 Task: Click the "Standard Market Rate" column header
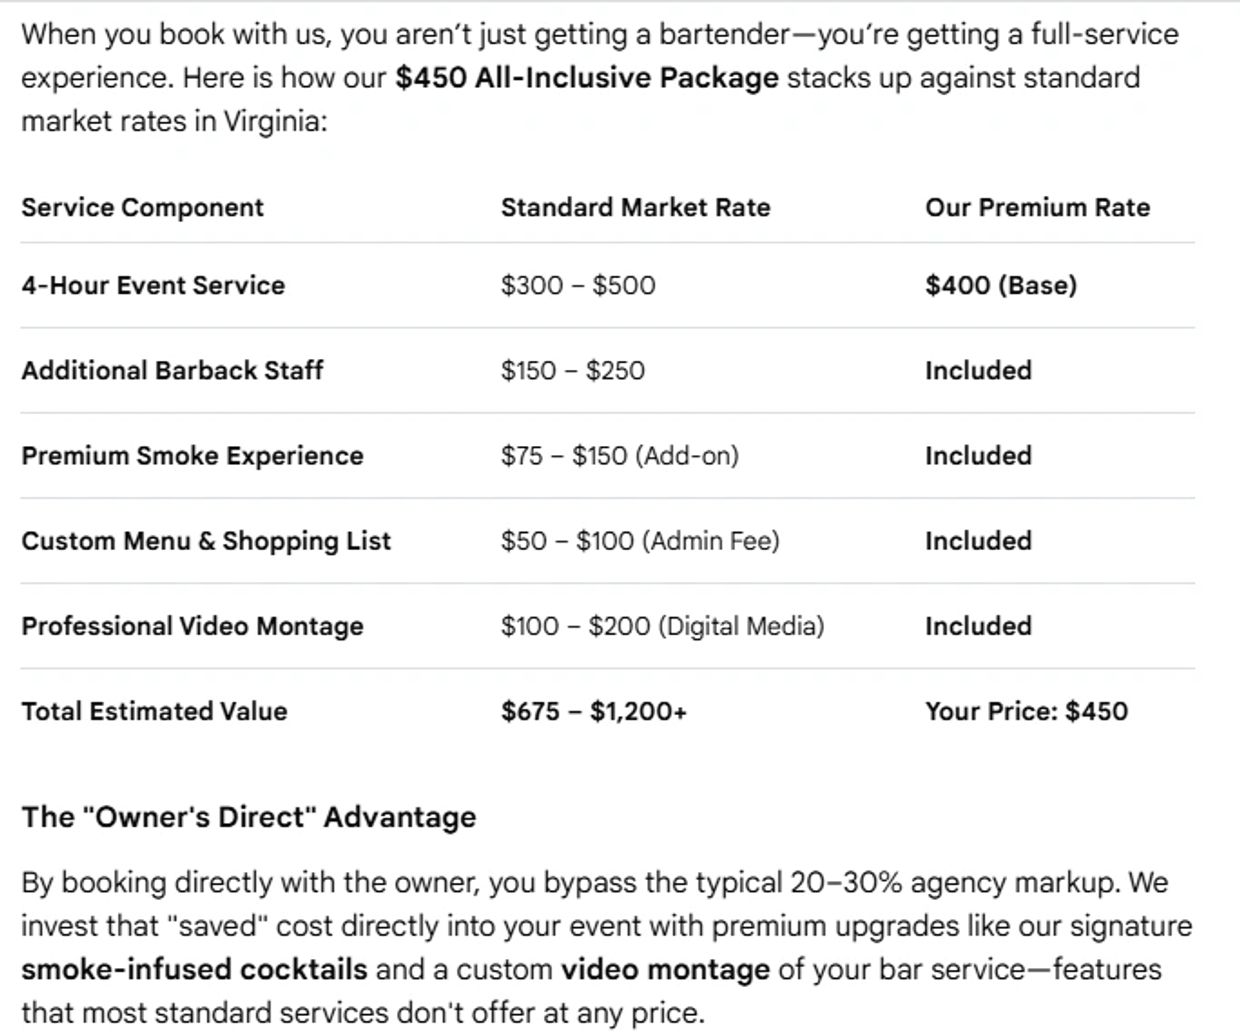coord(635,208)
